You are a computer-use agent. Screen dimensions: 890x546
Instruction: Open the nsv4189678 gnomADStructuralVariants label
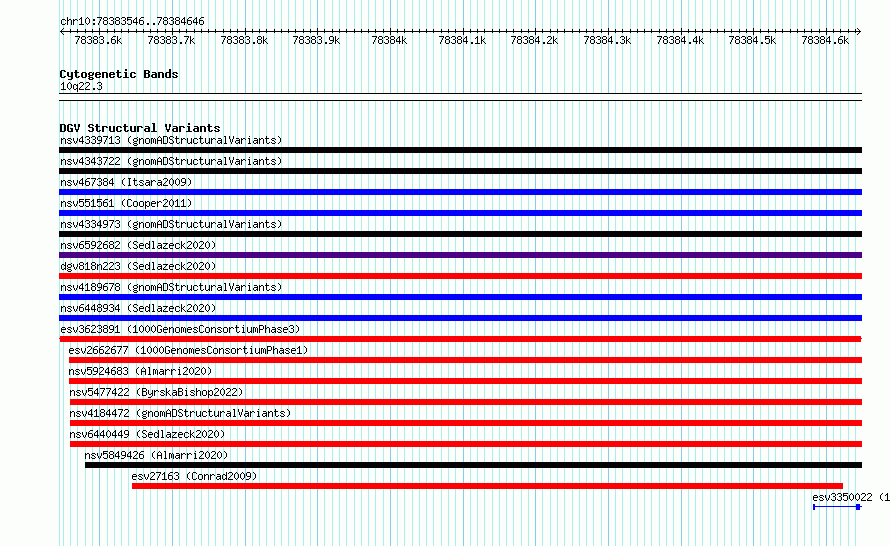(x=171, y=287)
